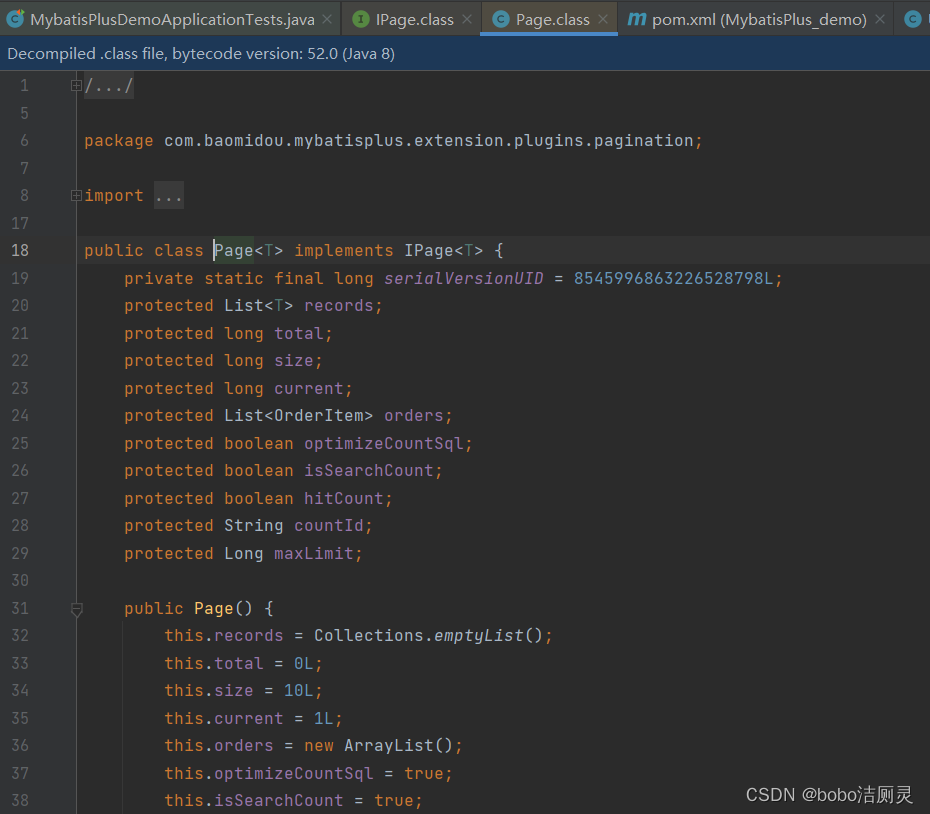Click the serialVersionUID field name
This screenshot has width=930, height=814.
coord(463,278)
